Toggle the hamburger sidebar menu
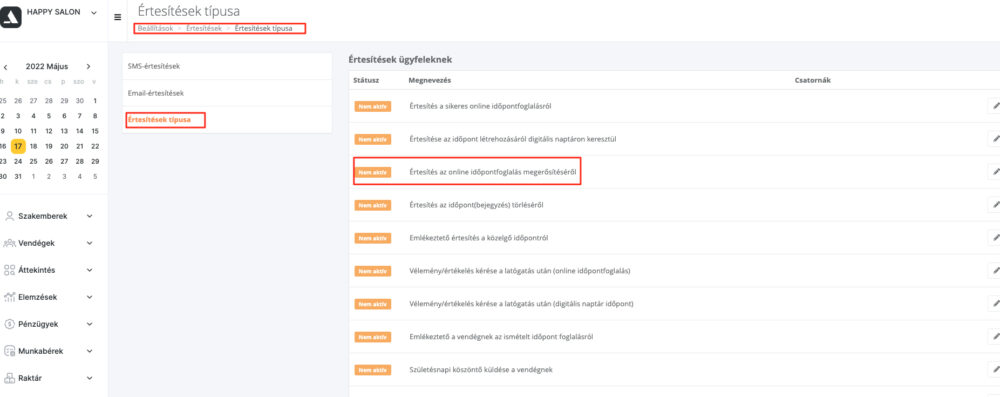 pos(117,17)
